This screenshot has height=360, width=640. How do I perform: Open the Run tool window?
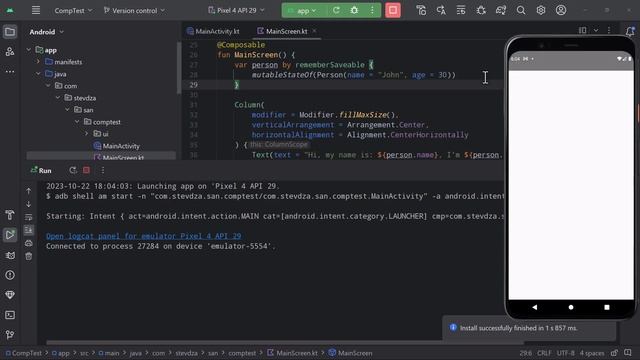pyautogui.click(x=10, y=235)
